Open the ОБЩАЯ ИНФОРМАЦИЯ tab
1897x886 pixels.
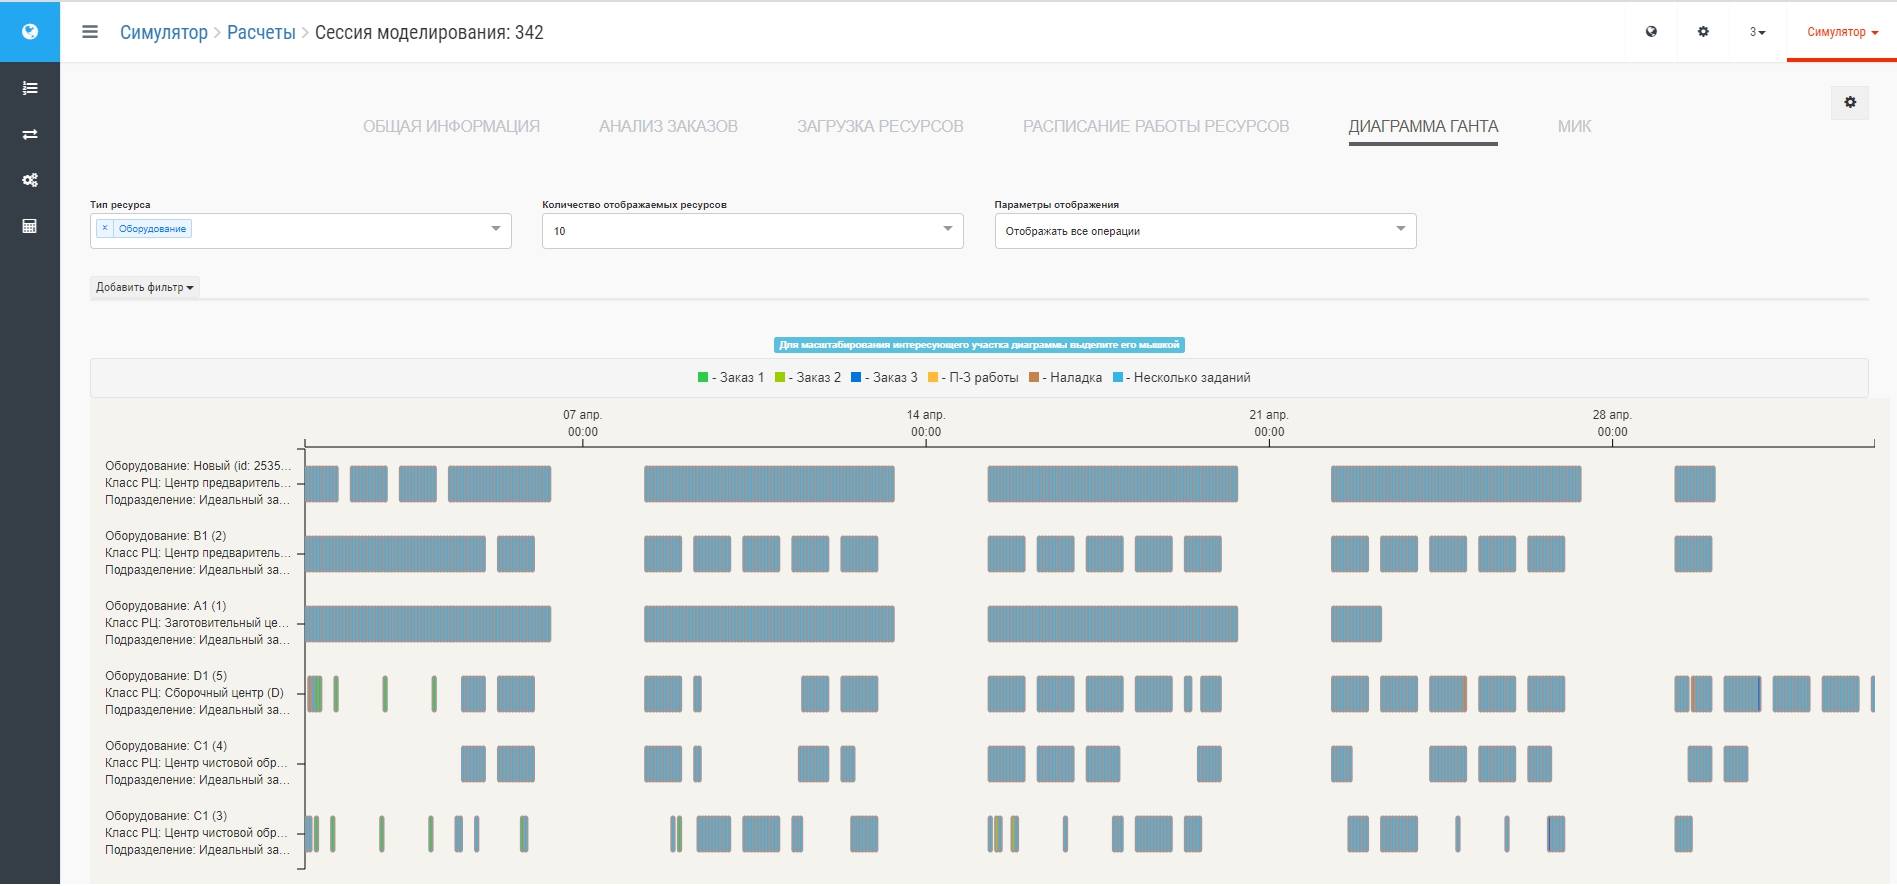(451, 126)
